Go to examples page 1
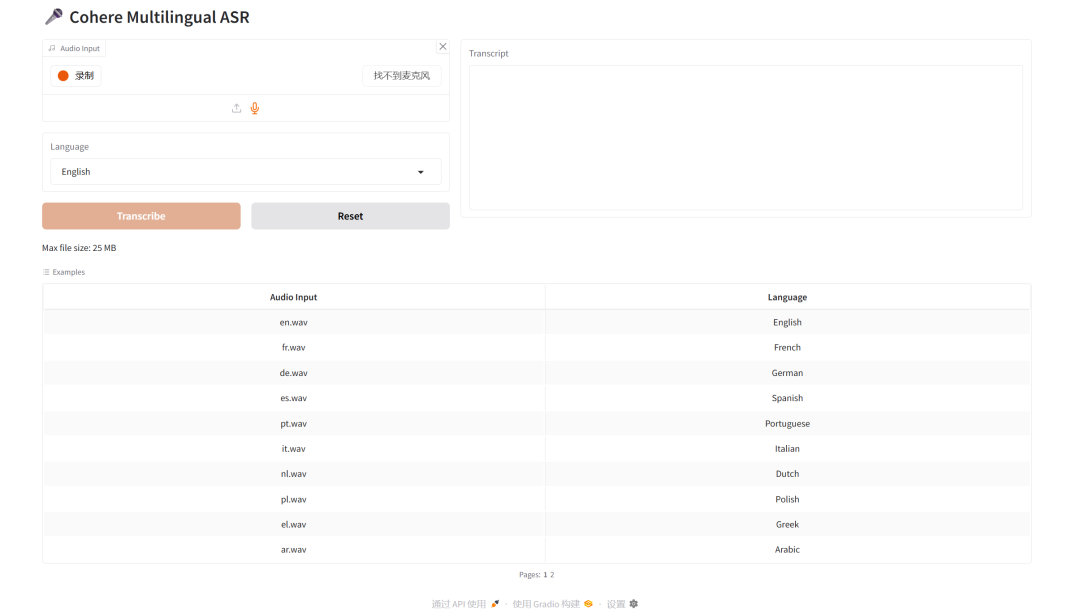 coord(545,575)
